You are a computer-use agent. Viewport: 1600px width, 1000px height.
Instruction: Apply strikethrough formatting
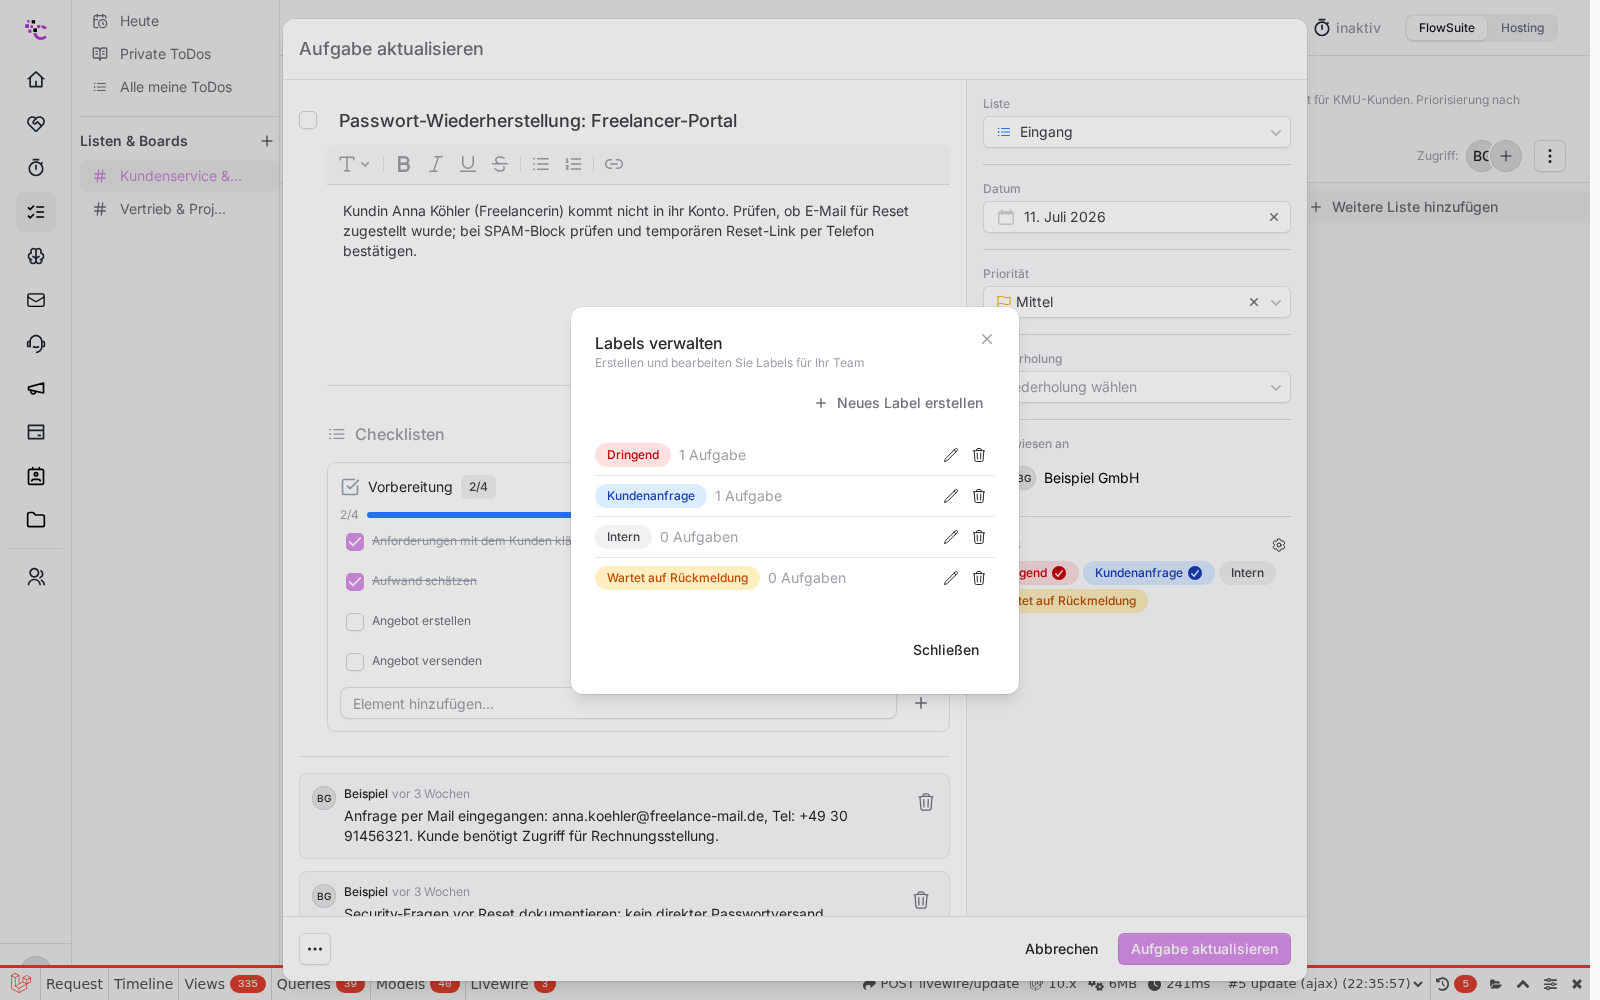[500, 164]
